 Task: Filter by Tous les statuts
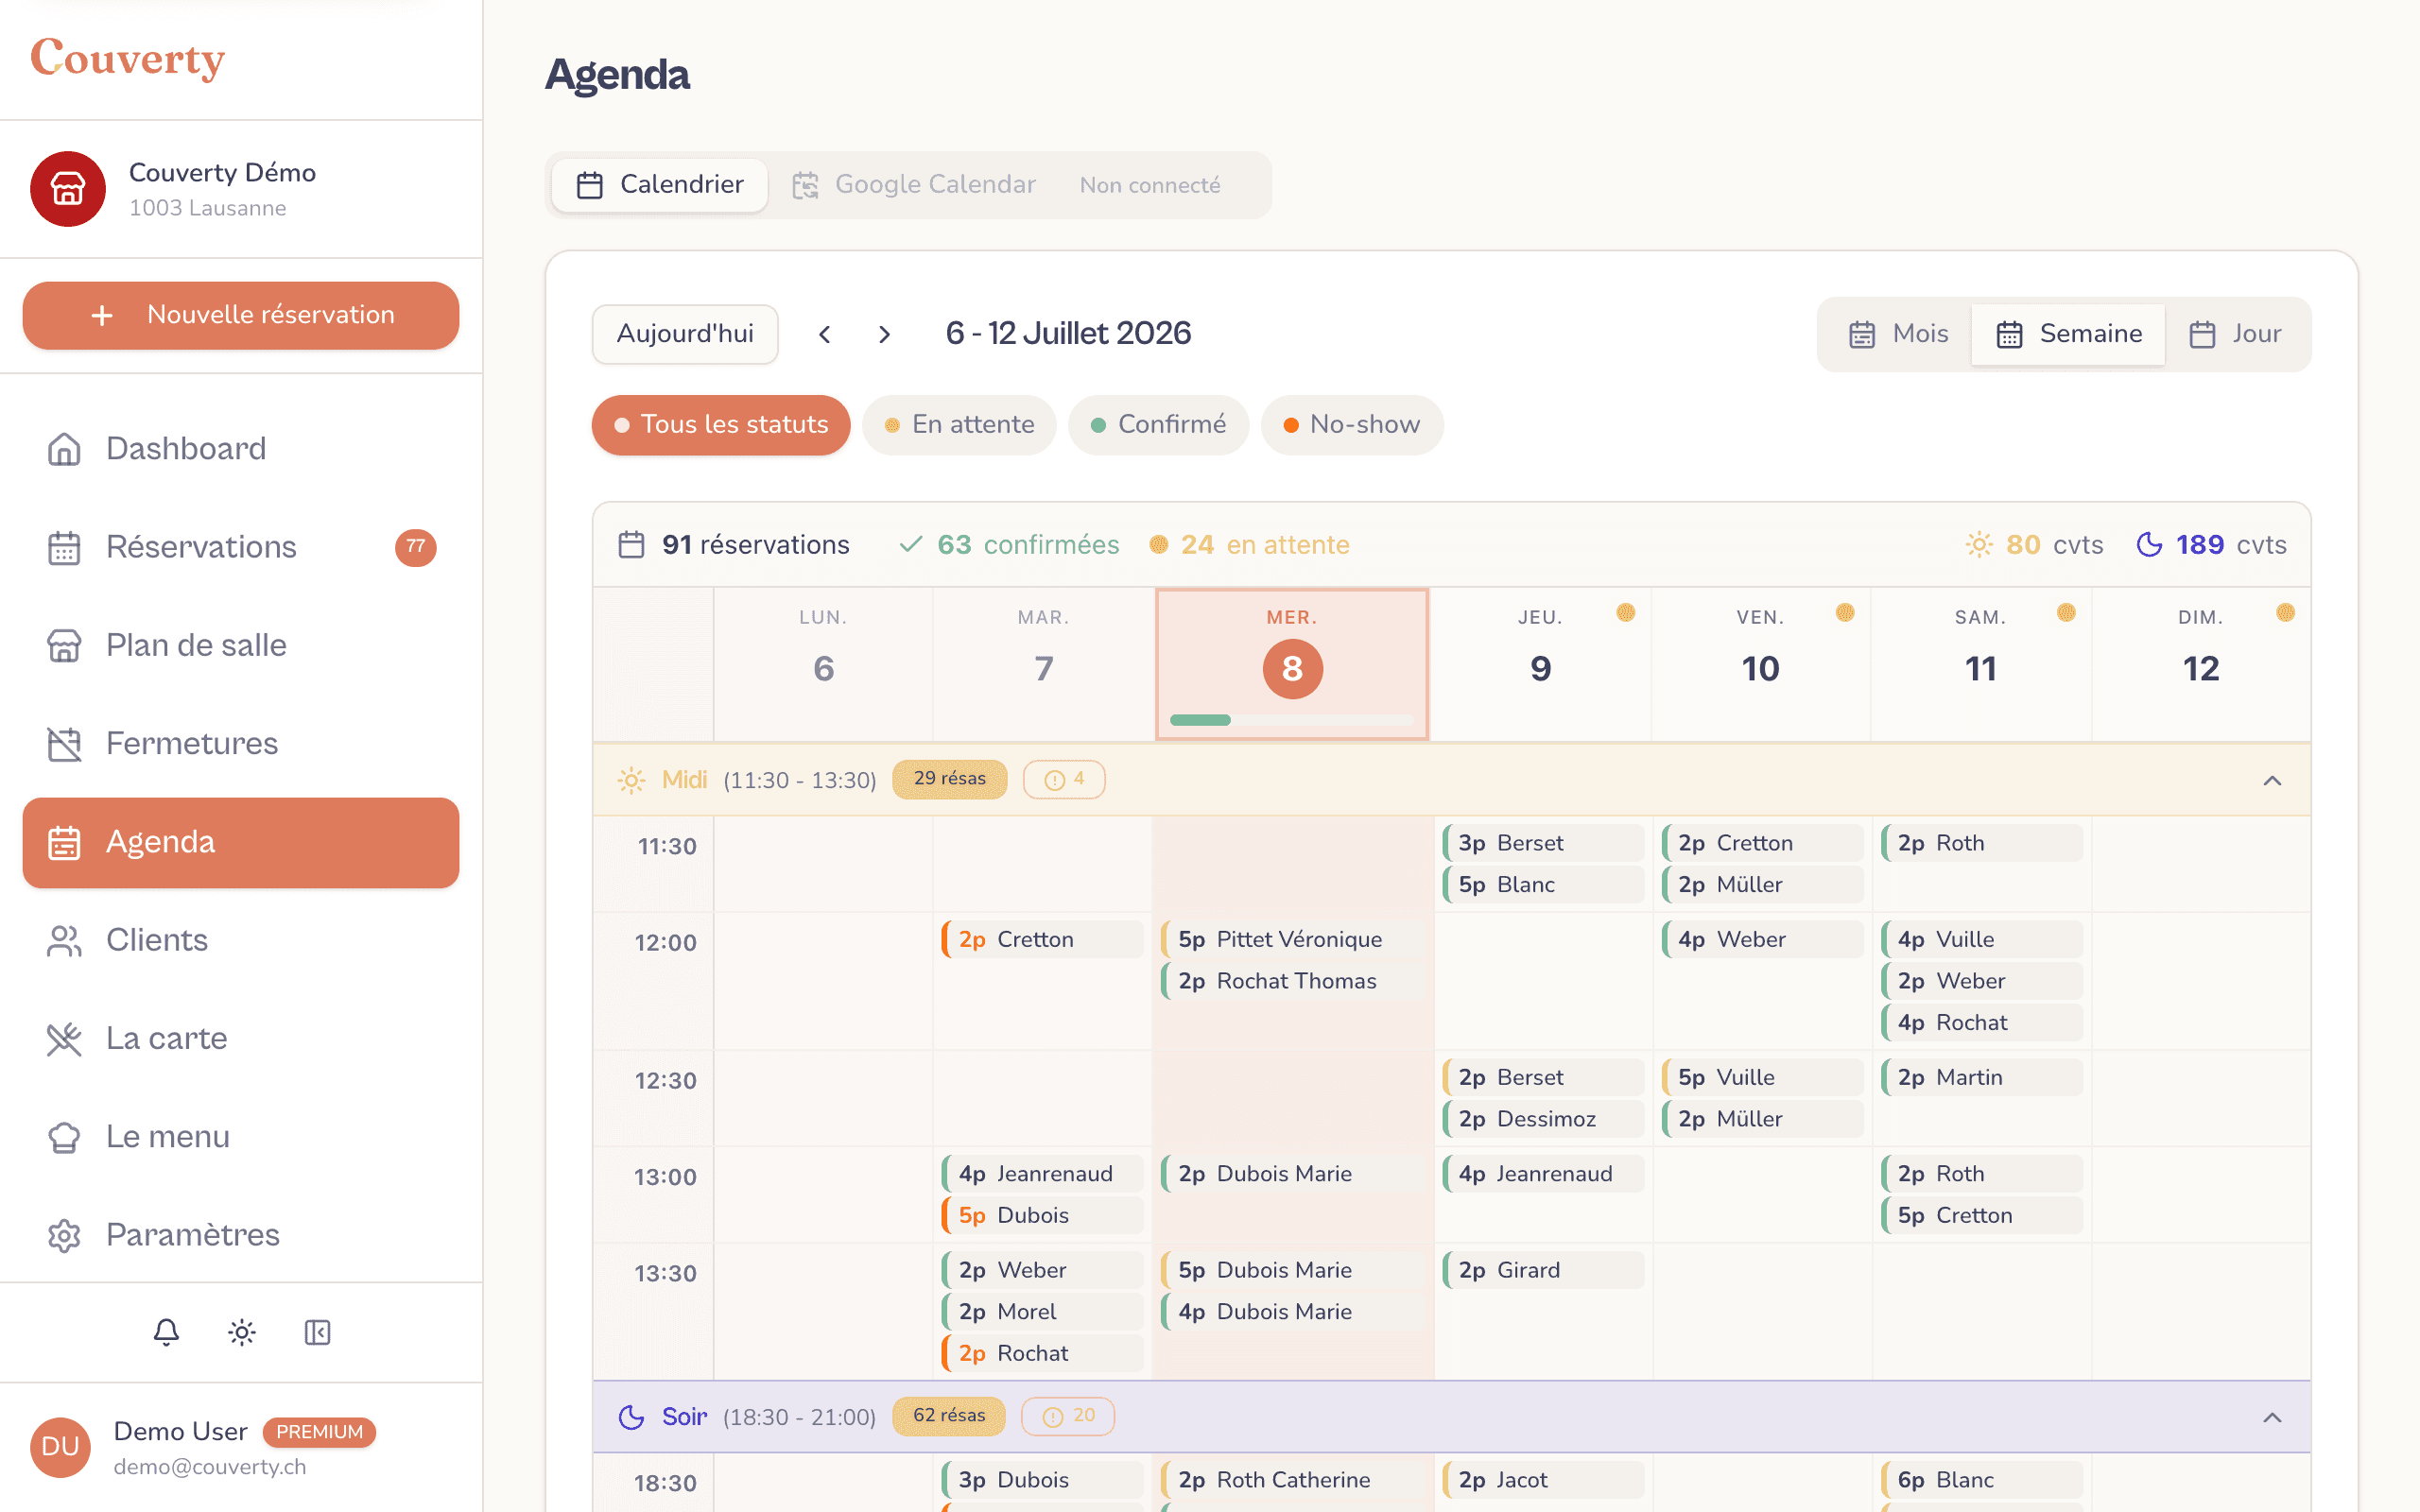coord(721,425)
